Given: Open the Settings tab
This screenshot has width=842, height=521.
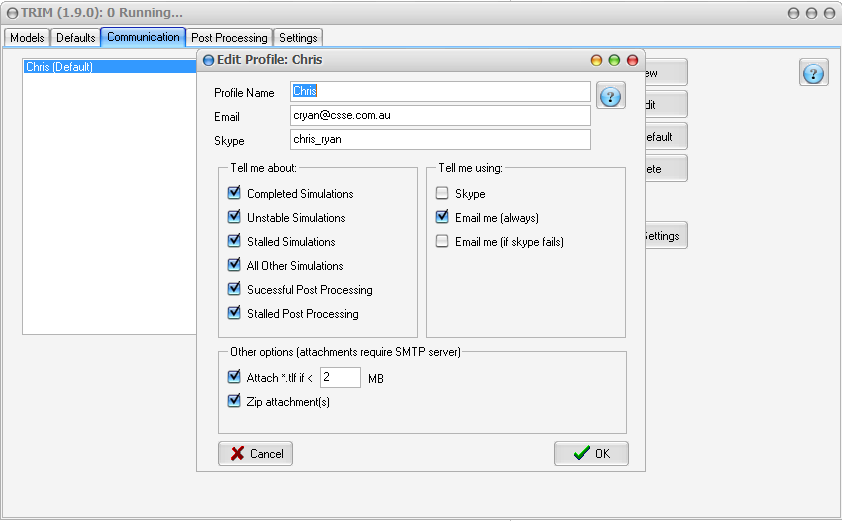Looking at the screenshot, I should coord(298,37).
